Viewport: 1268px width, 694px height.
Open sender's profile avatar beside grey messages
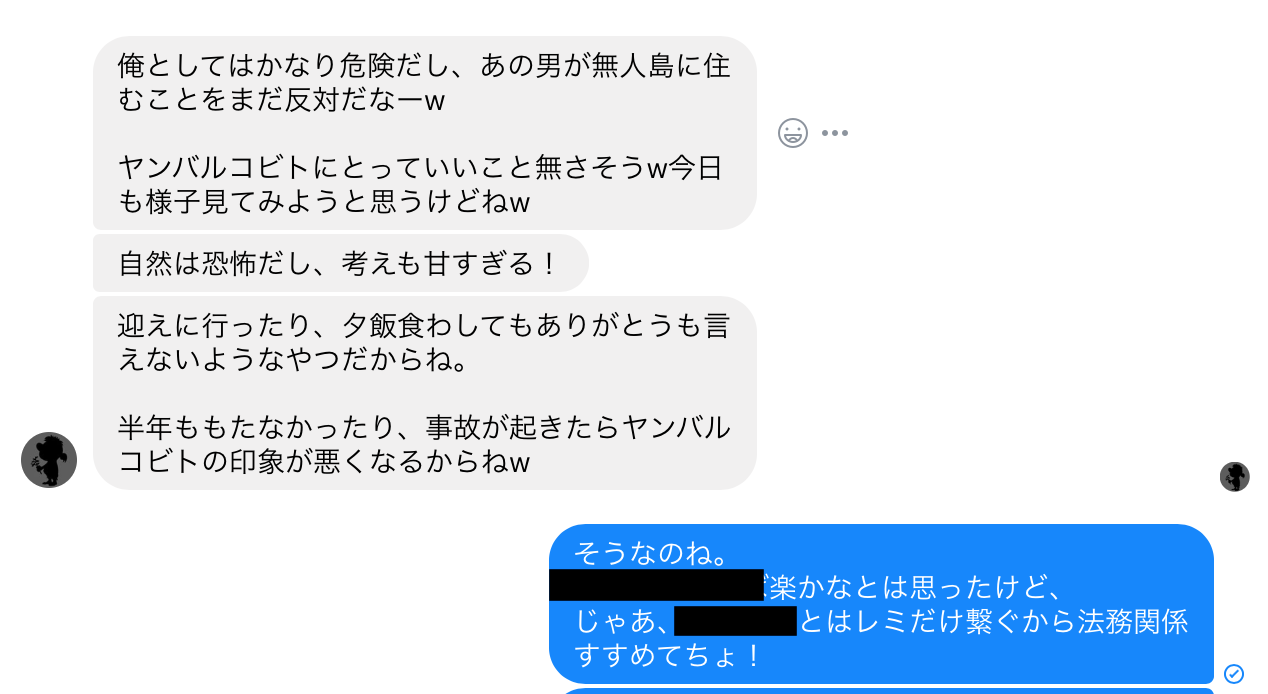(x=49, y=460)
